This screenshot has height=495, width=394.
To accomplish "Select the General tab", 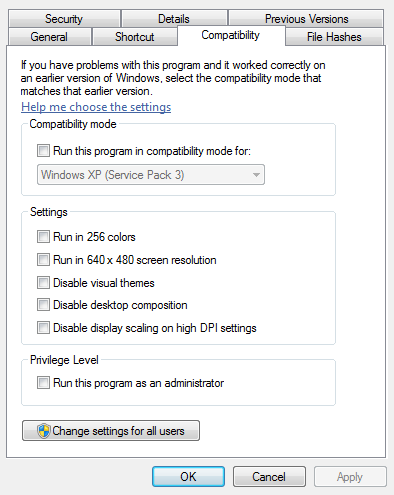I will click(50, 37).
